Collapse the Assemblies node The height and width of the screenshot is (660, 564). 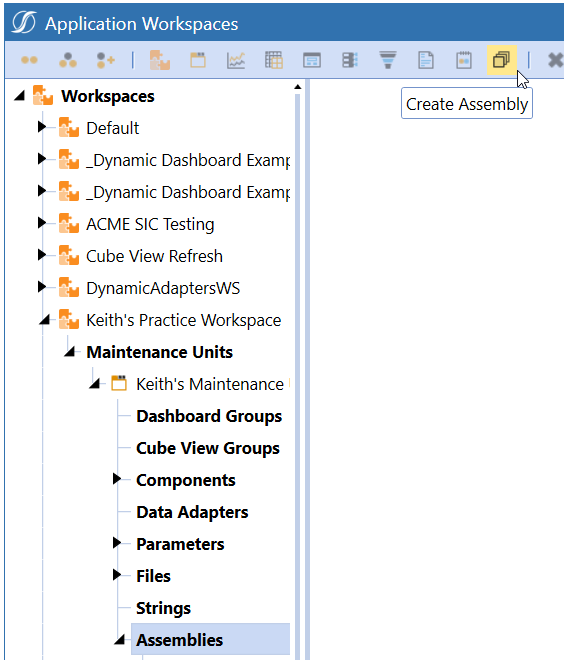click(120, 640)
